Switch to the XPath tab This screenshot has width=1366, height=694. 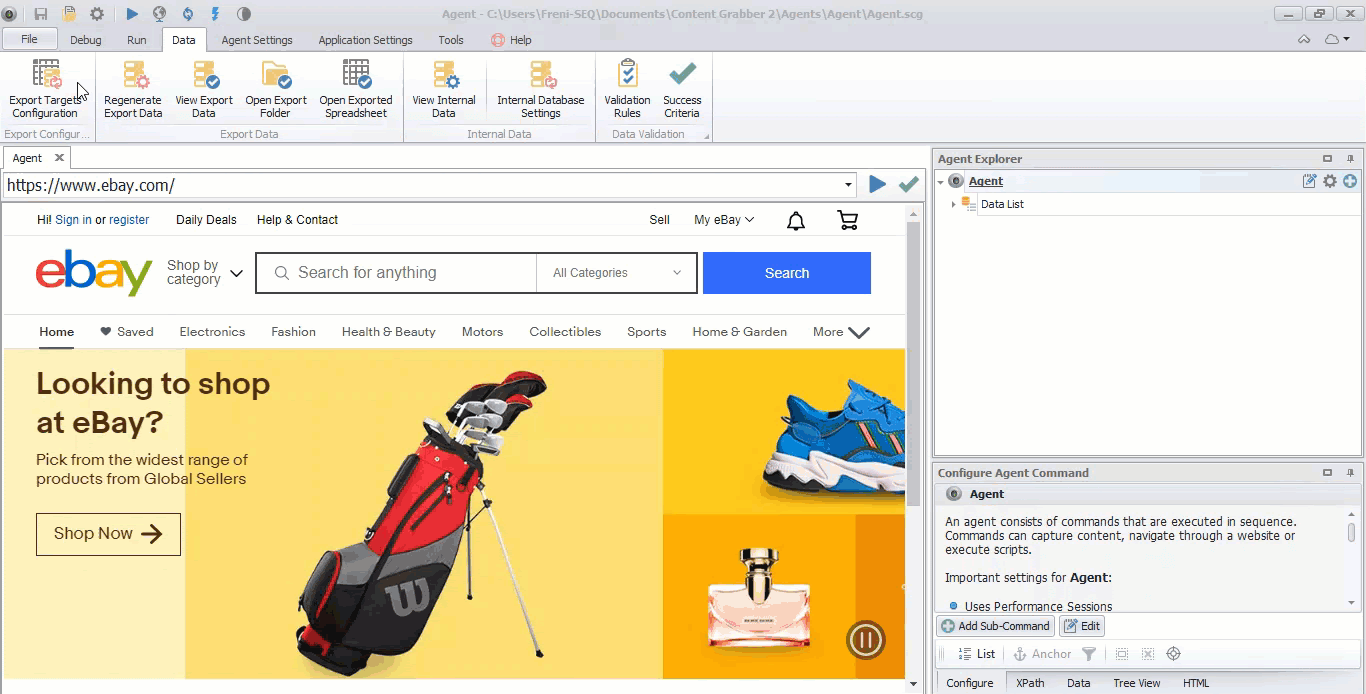click(1030, 683)
